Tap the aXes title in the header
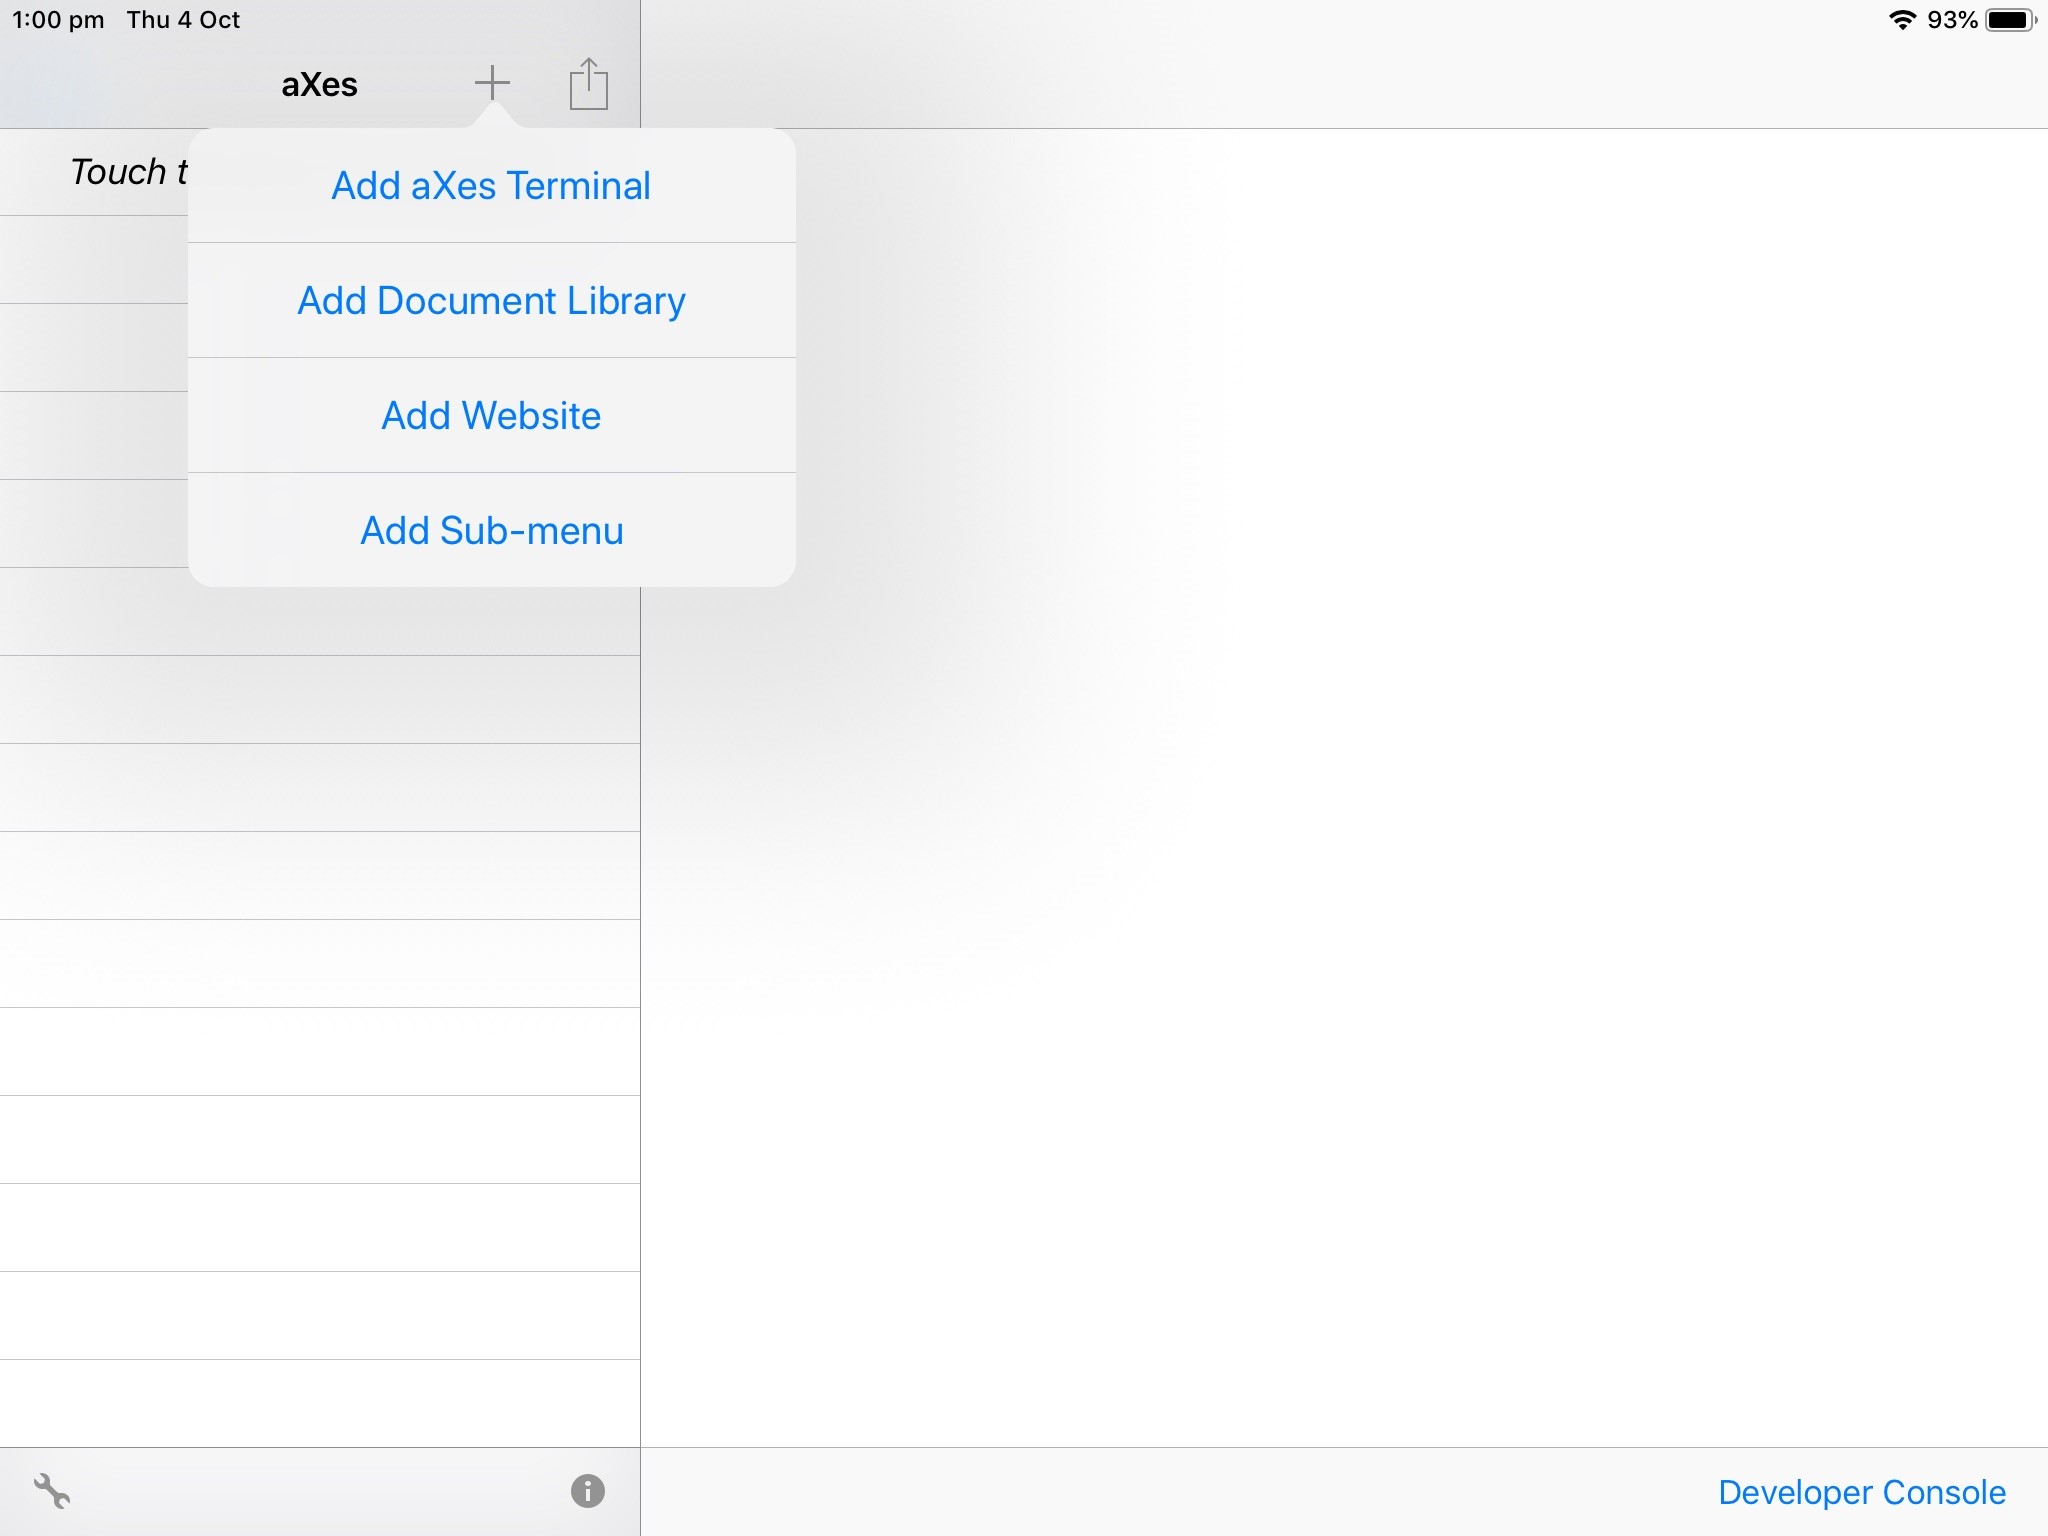Screen dimensions: 2048x1536 [319, 84]
